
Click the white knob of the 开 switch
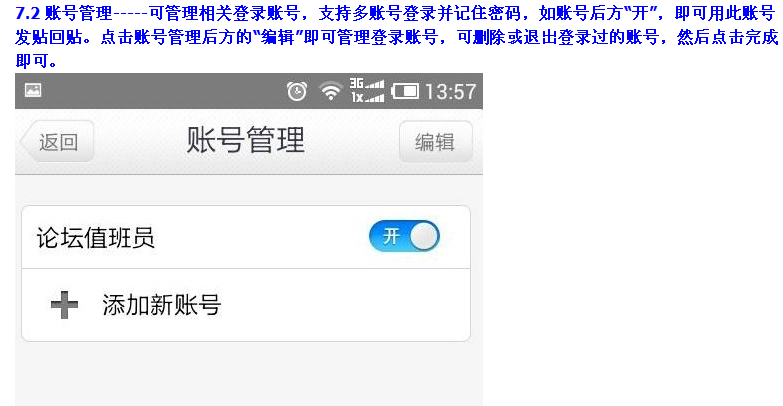(424, 236)
